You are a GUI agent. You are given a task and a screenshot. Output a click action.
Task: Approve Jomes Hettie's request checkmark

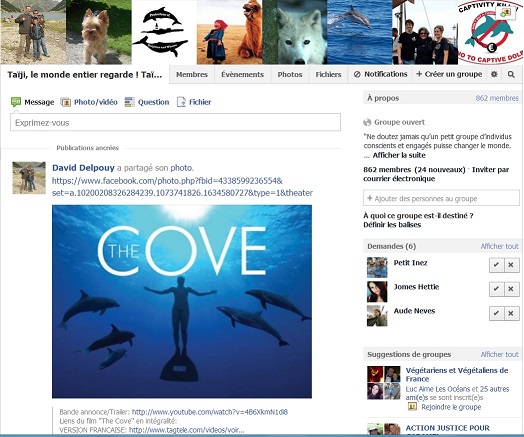pyautogui.click(x=497, y=289)
